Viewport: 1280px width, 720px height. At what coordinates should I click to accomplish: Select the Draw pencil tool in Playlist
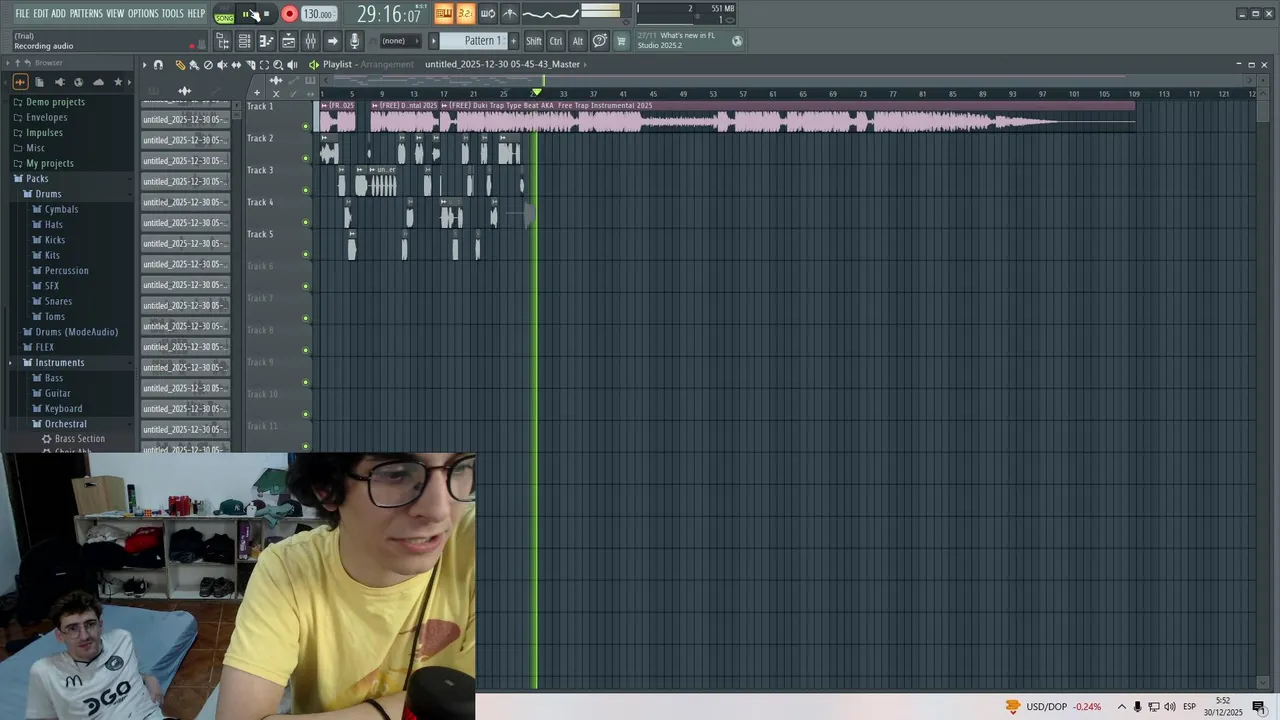click(x=180, y=64)
